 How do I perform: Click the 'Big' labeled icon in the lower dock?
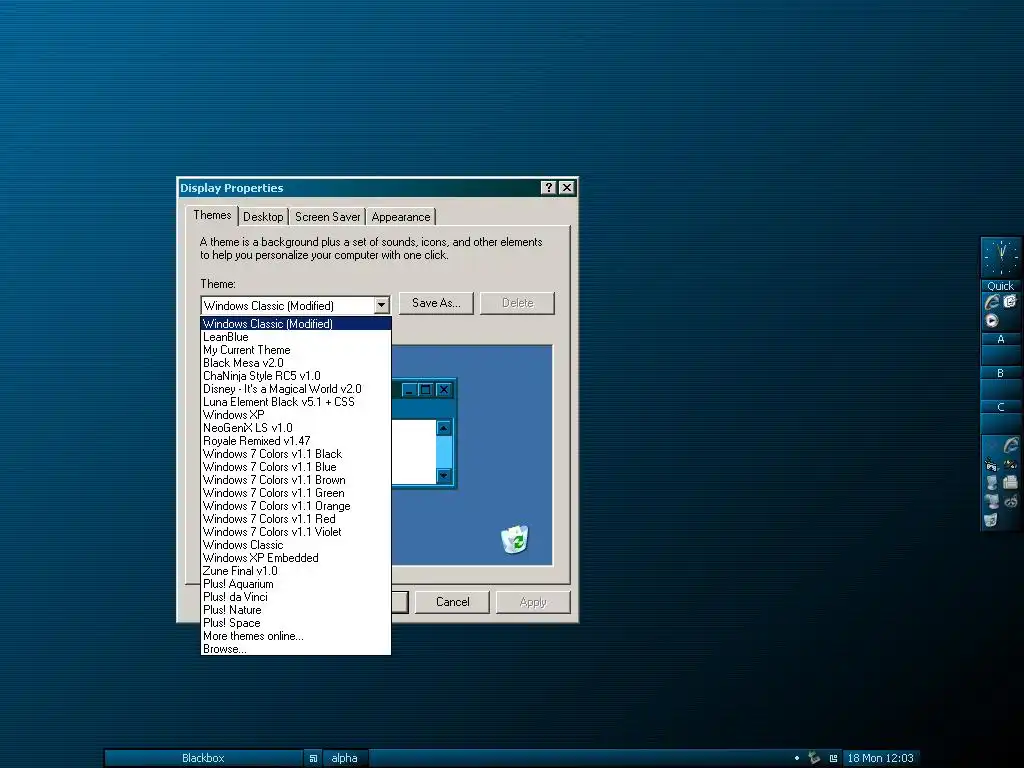coord(991,464)
